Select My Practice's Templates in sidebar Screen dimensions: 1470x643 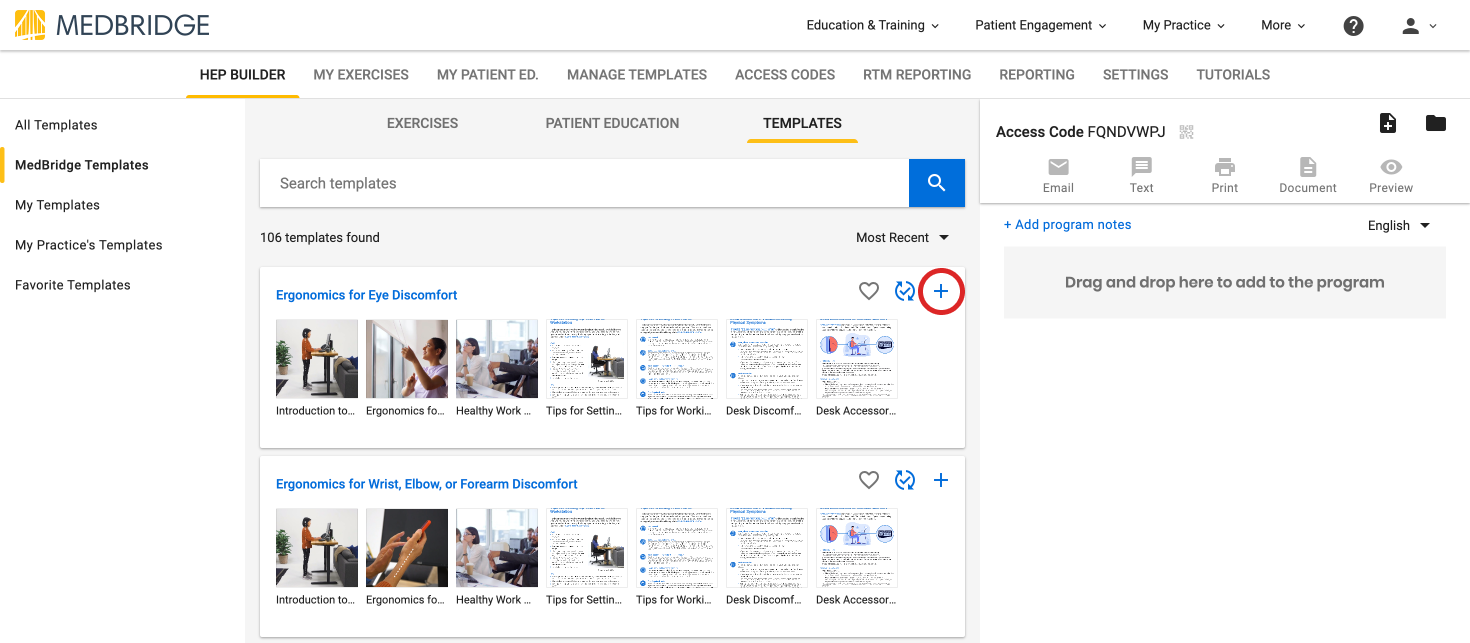(88, 245)
